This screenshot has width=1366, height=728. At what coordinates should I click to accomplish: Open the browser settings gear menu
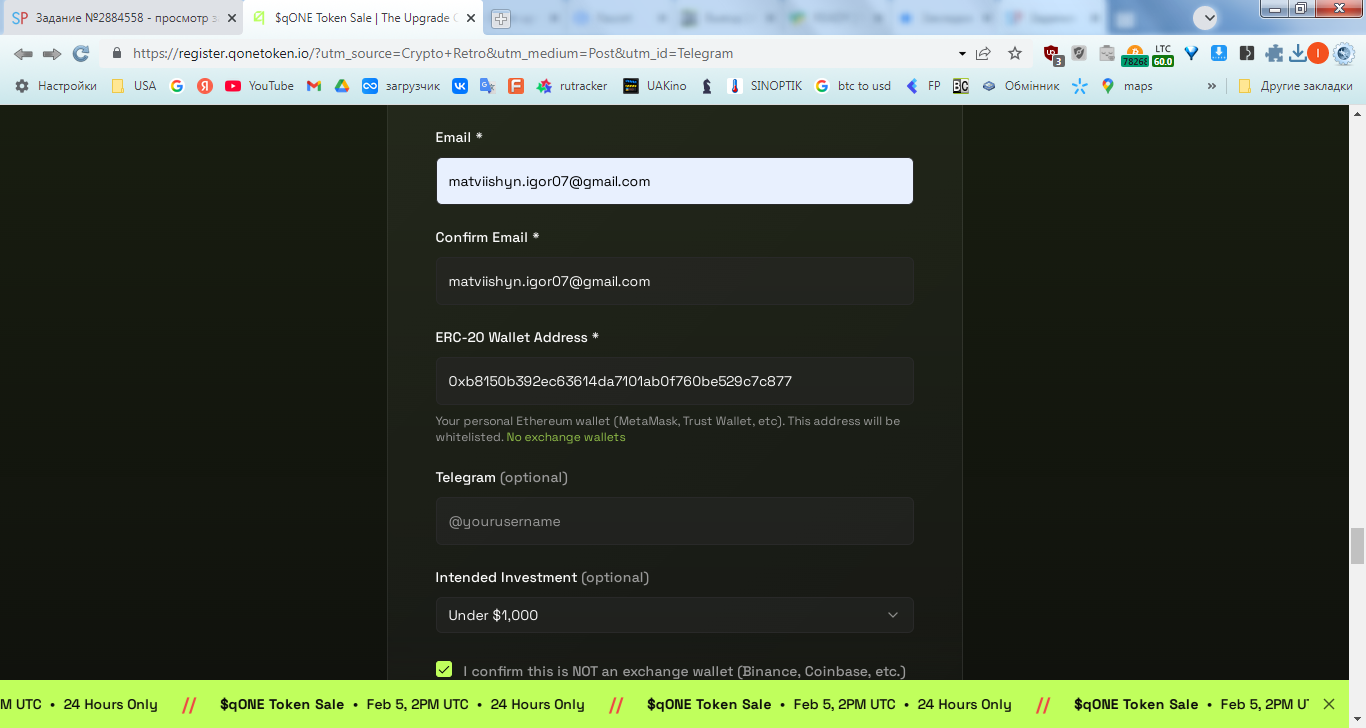coord(1344,54)
